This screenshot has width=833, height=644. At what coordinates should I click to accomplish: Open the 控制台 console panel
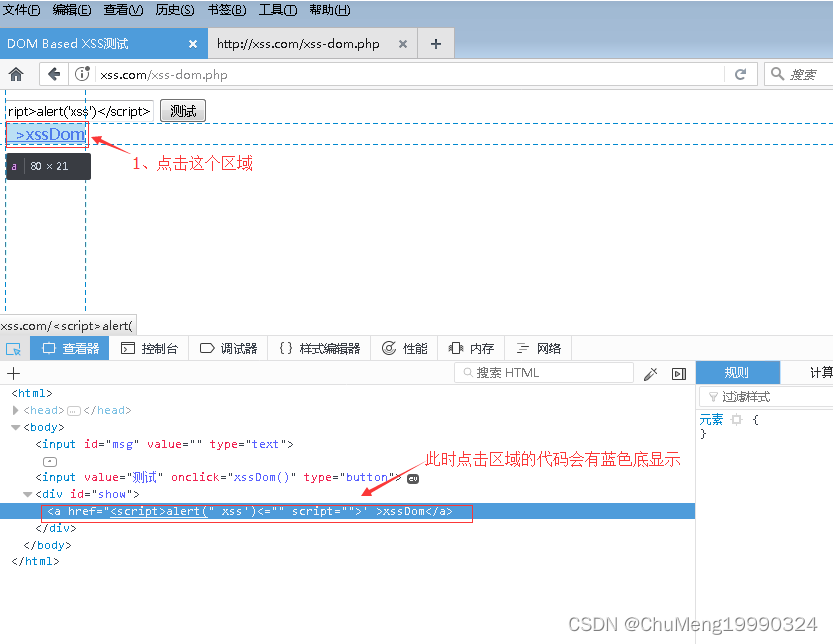(x=149, y=349)
